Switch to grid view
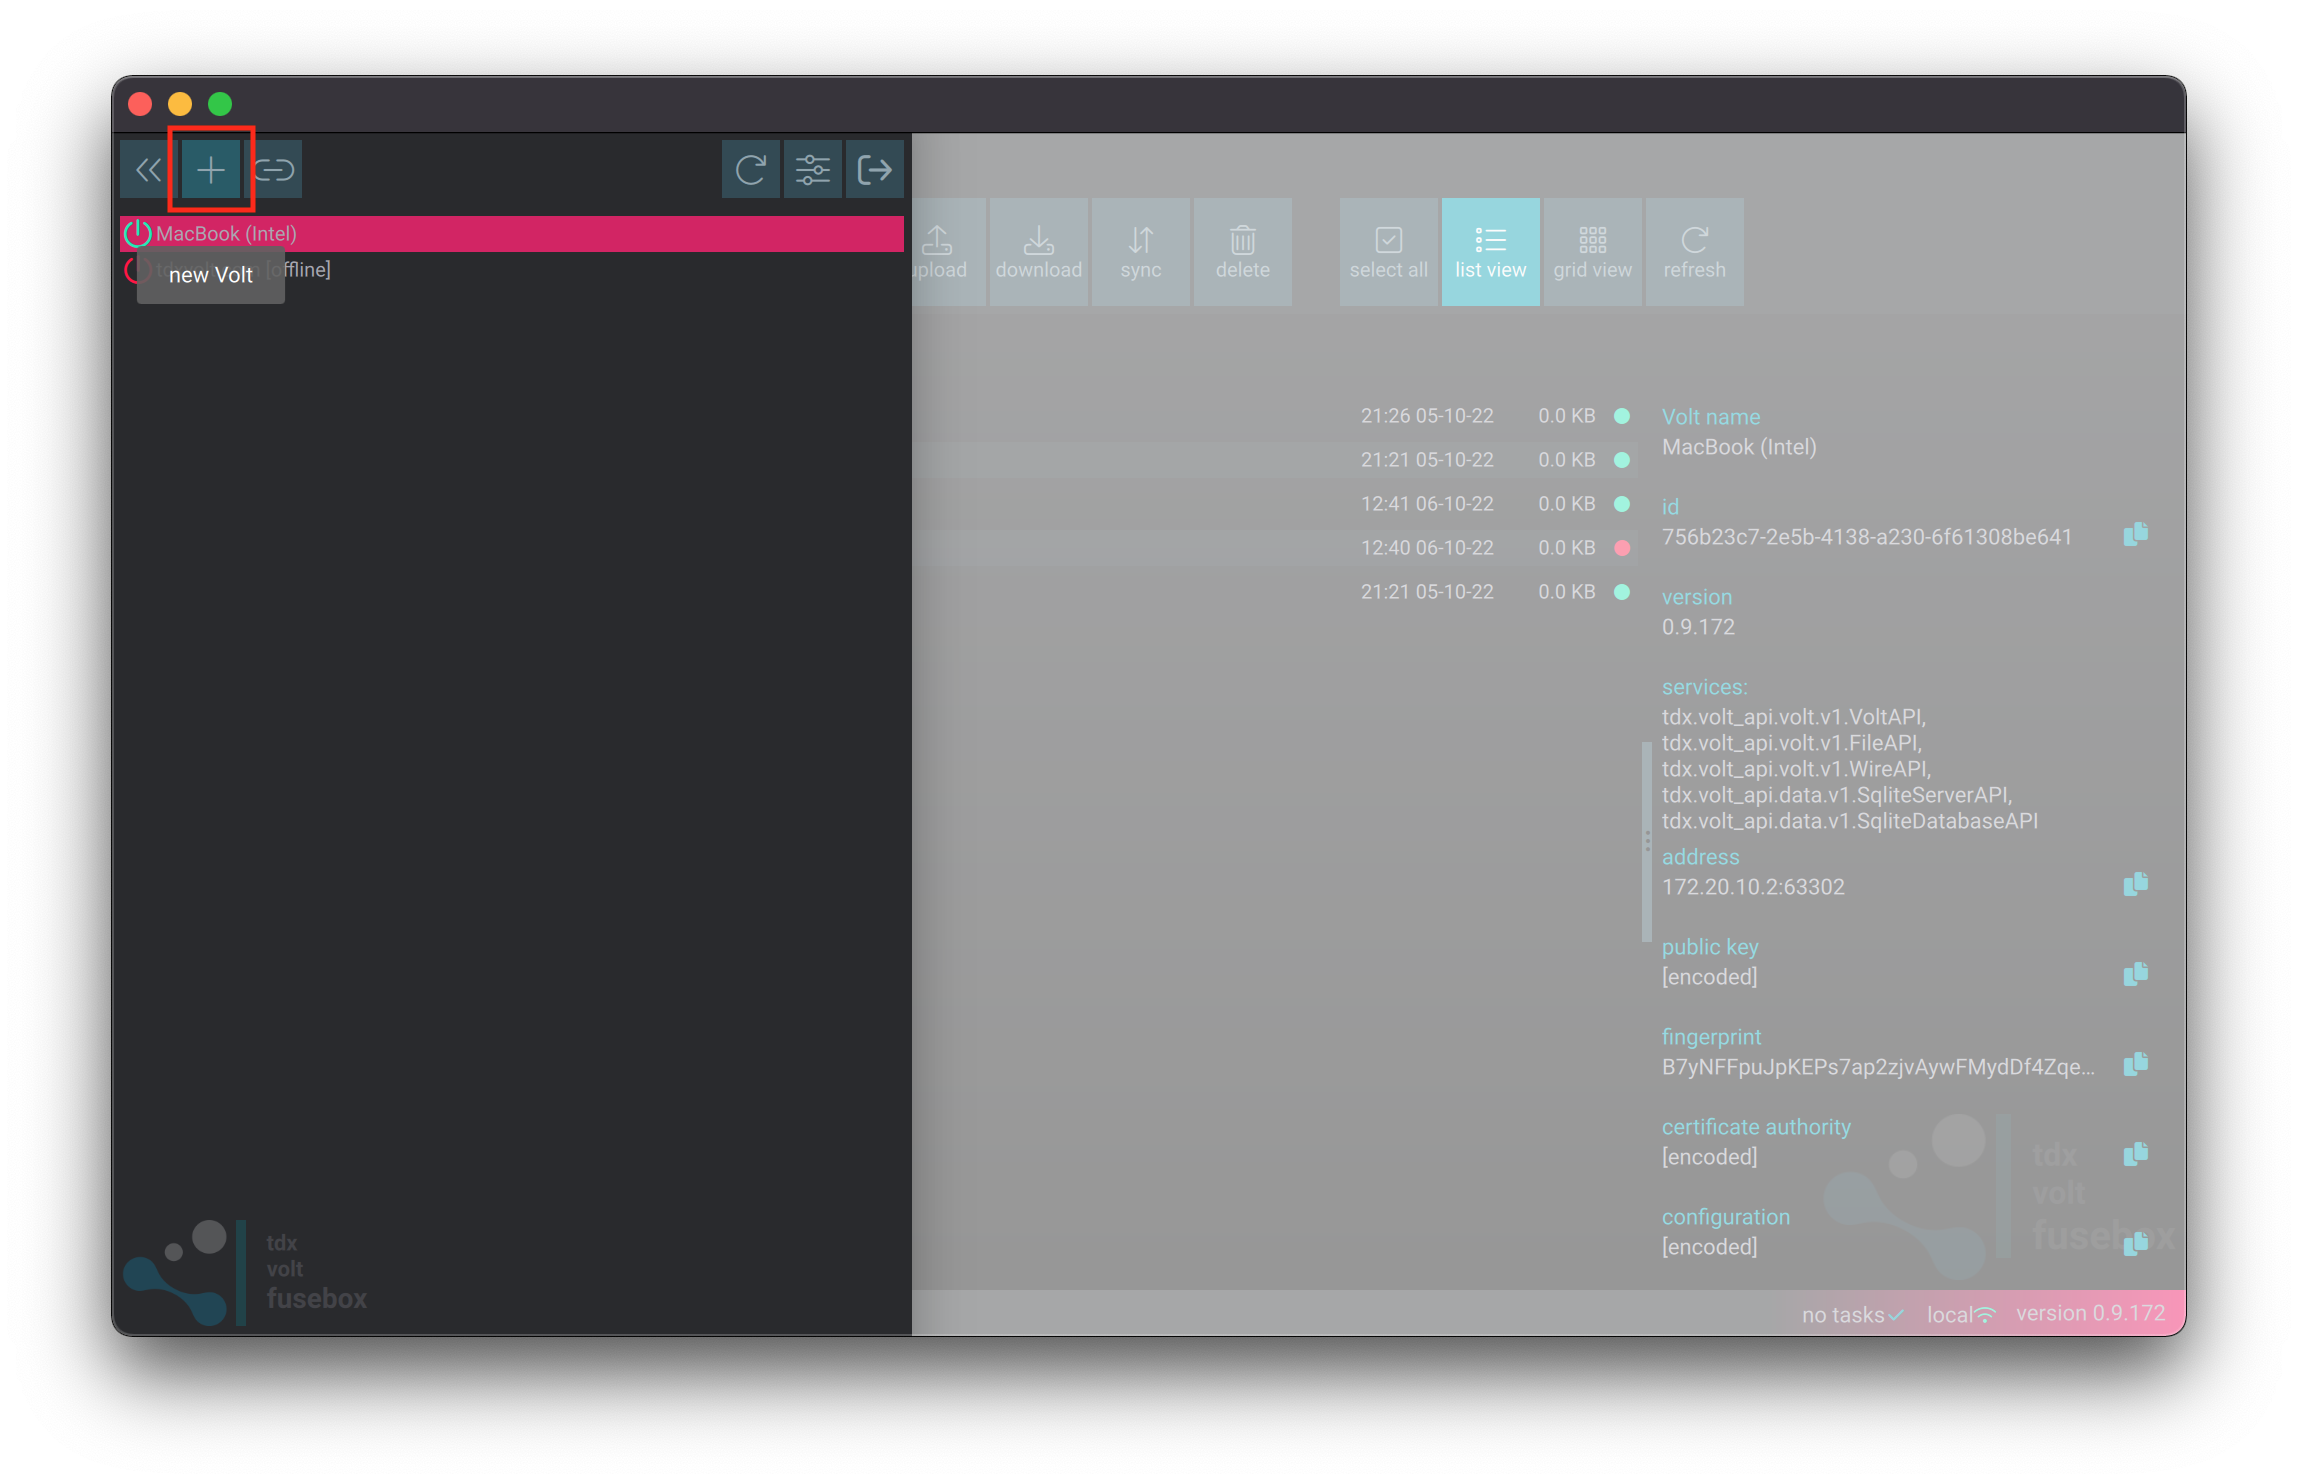Viewport: 2298px width, 1484px height. (x=1593, y=252)
